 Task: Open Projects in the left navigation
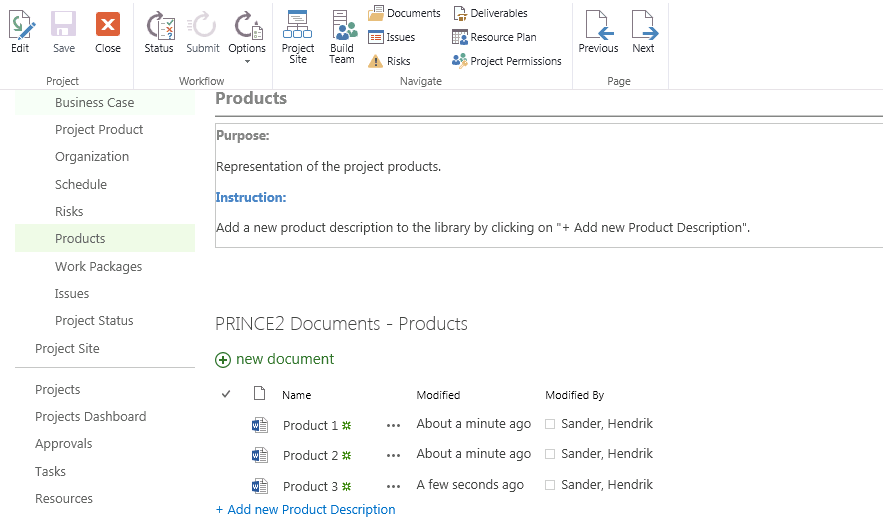click(x=57, y=389)
